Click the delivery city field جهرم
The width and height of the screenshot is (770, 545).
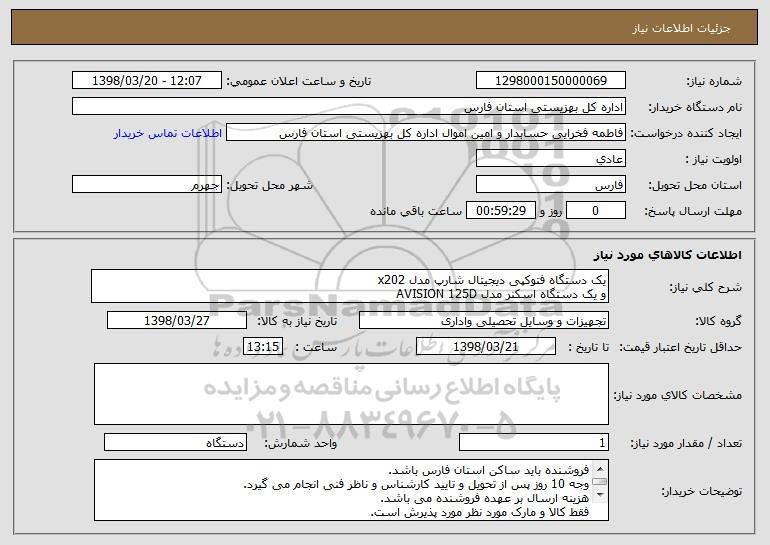147,185
